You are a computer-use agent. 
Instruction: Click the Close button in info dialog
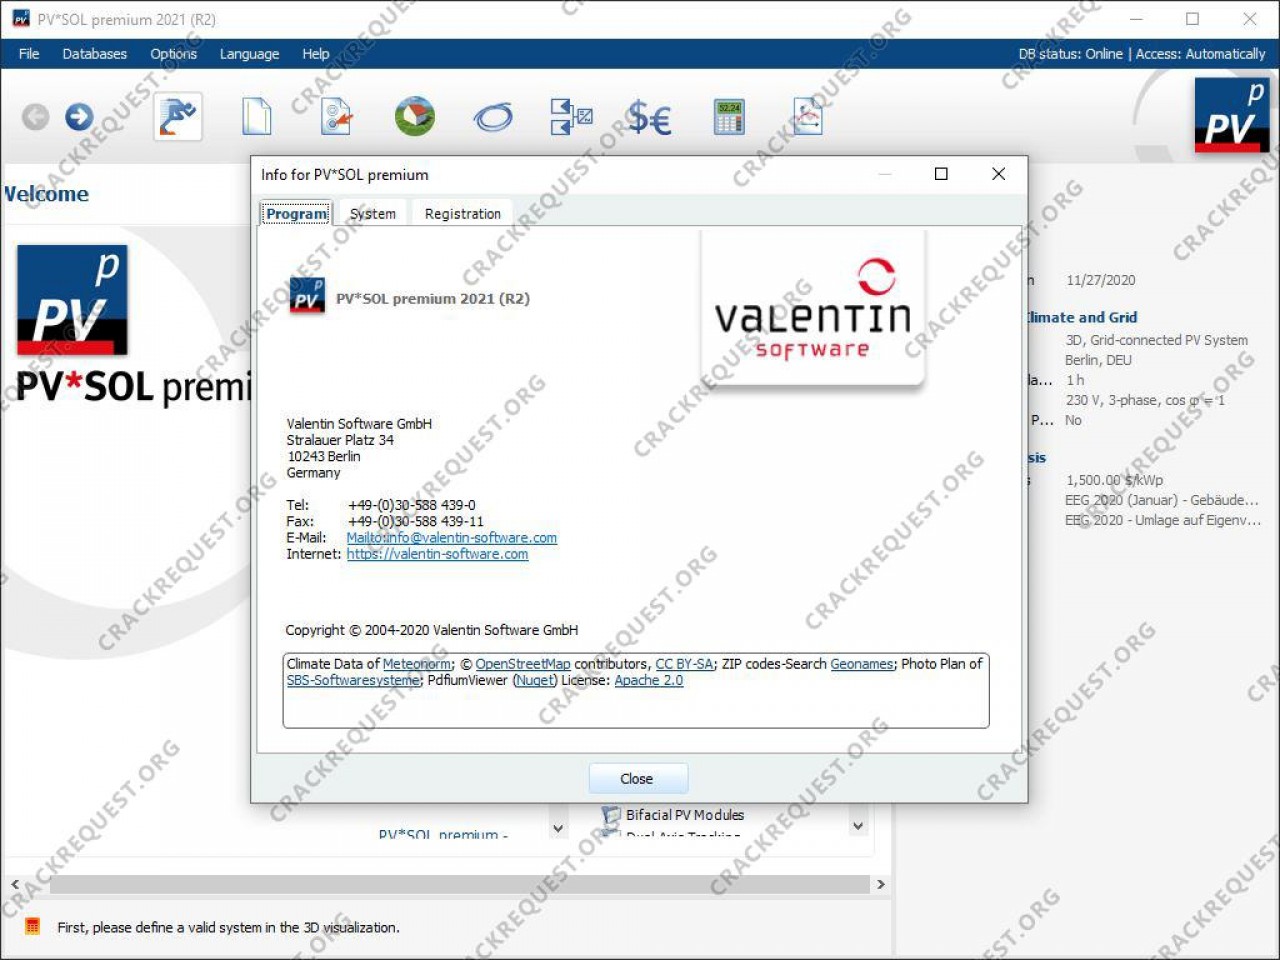[x=638, y=778]
